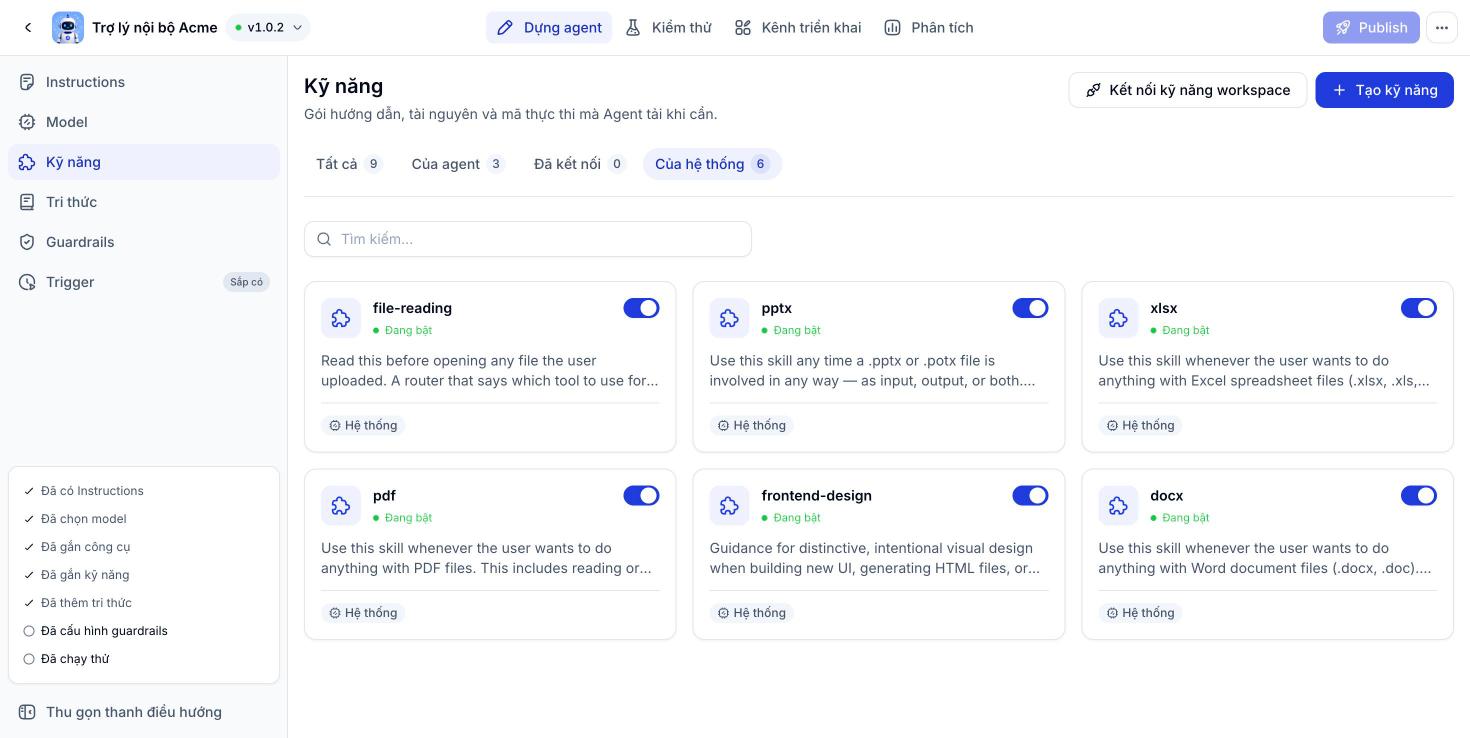Click the Instructions document icon in sidebar
The image size is (1470, 738).
[x=27, y=82]
